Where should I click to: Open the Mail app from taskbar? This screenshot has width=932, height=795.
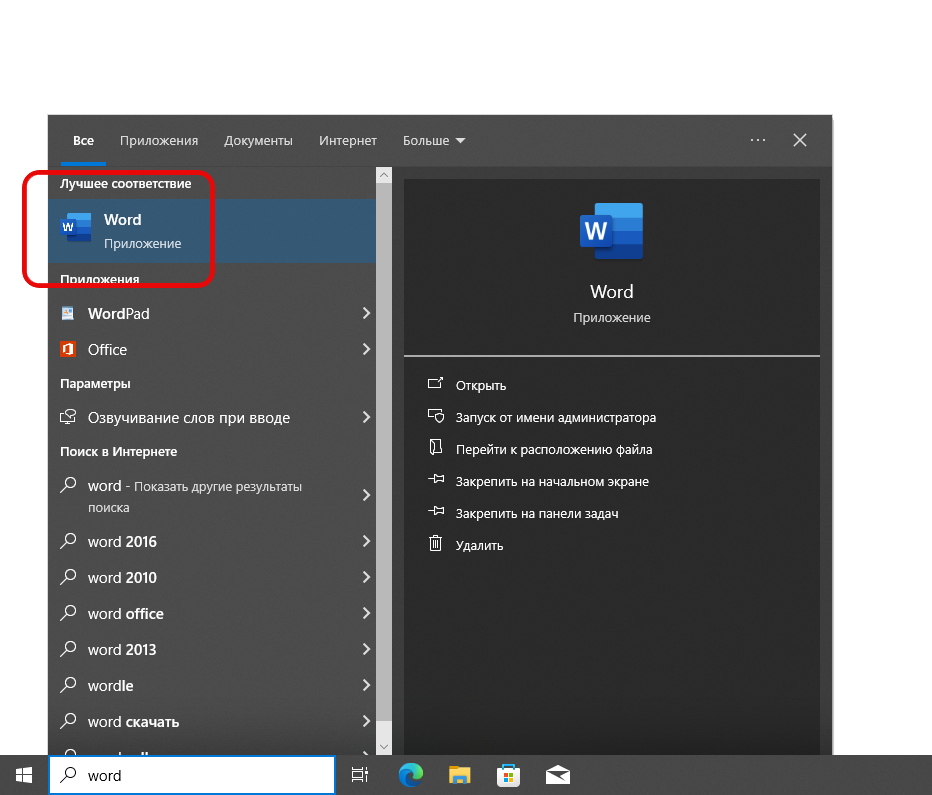(x=557, y=775)
